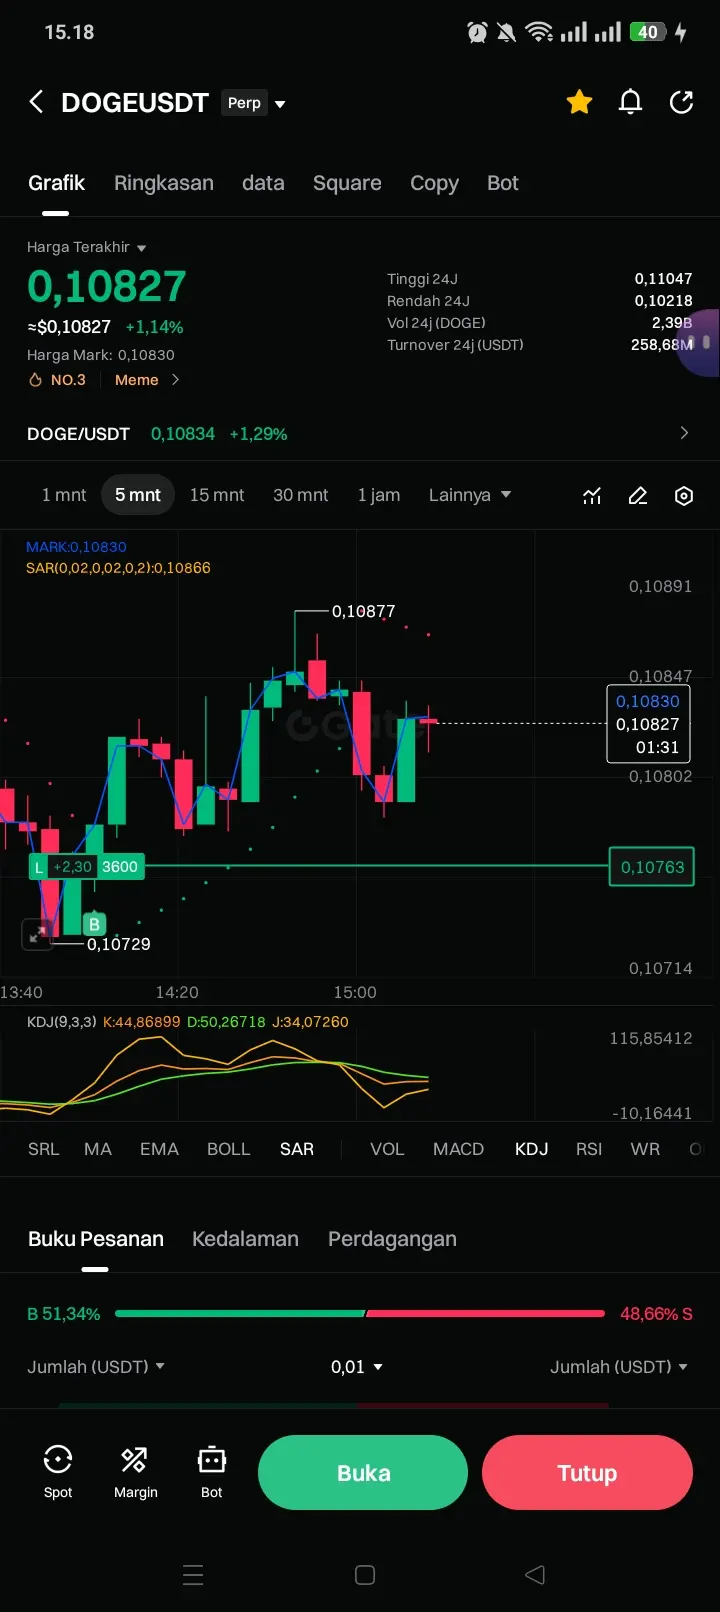Open the NO.3 ranking tag
The height and width of the screenshot is (1612, 720).
pyautogui.click(x=58, y=380)
